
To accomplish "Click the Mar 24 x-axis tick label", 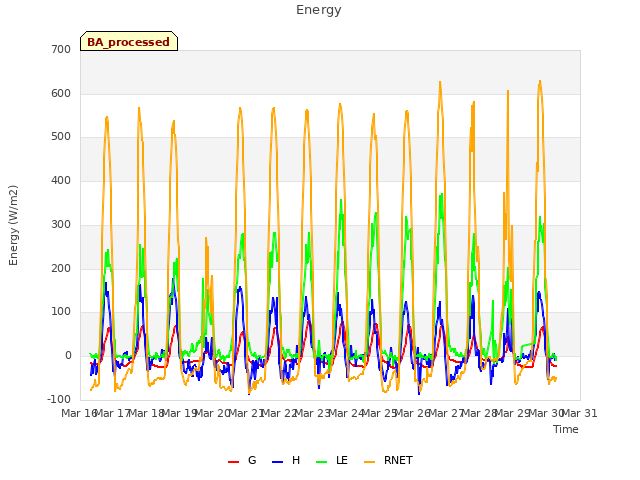I will [347, 413].
